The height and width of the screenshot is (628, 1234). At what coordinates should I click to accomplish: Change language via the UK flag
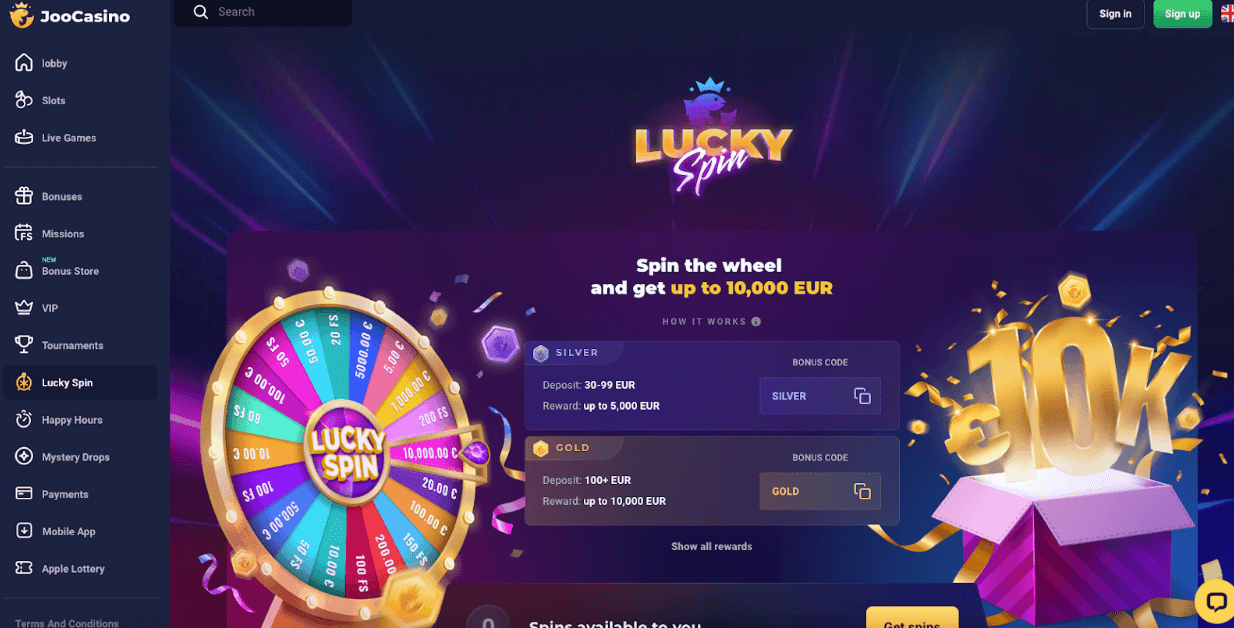coord(1227,13)
